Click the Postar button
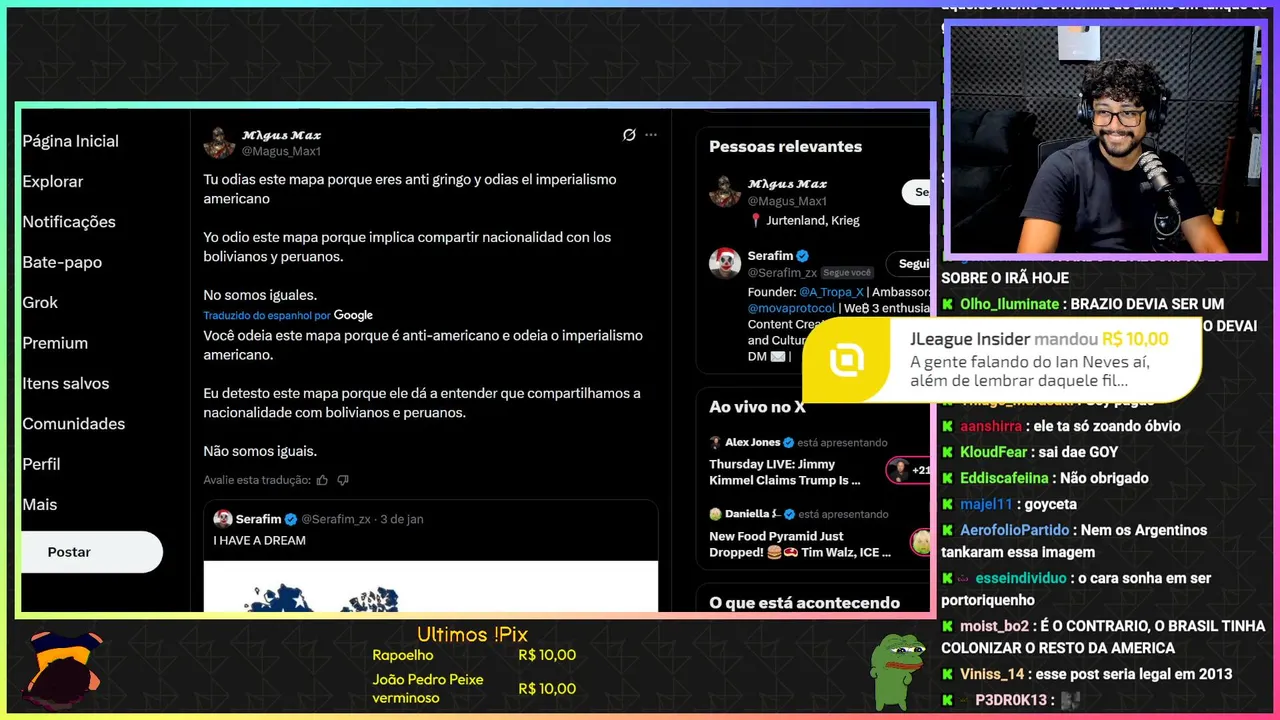1280x720 pixels. [92, 552]
